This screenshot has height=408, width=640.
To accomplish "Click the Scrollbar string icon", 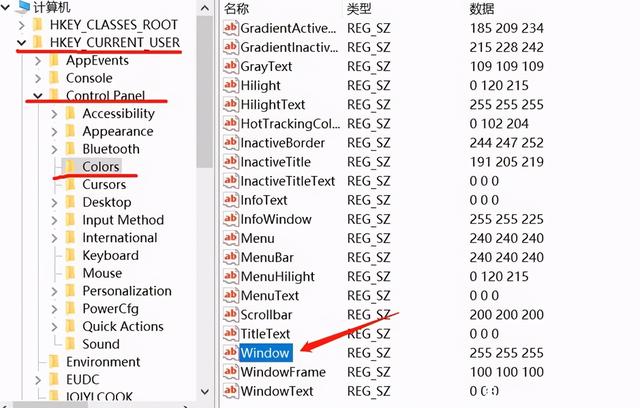I will pyautogui.click(x=230, y=315).
